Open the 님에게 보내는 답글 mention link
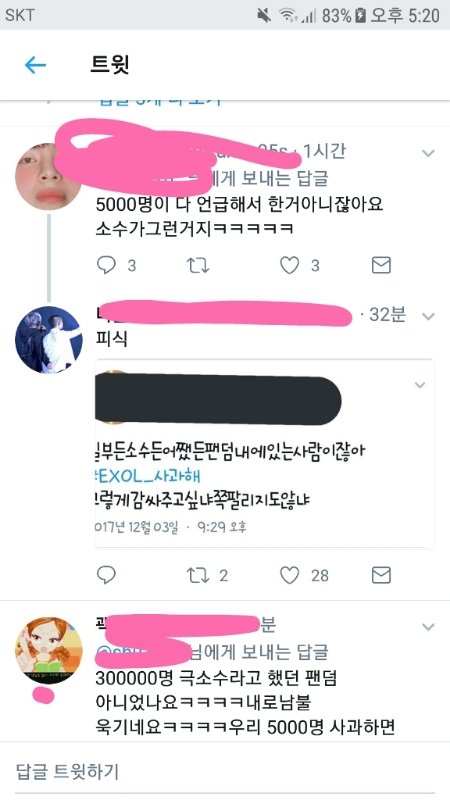The height and width of the screenshot is (800, 450). (212, 652)
